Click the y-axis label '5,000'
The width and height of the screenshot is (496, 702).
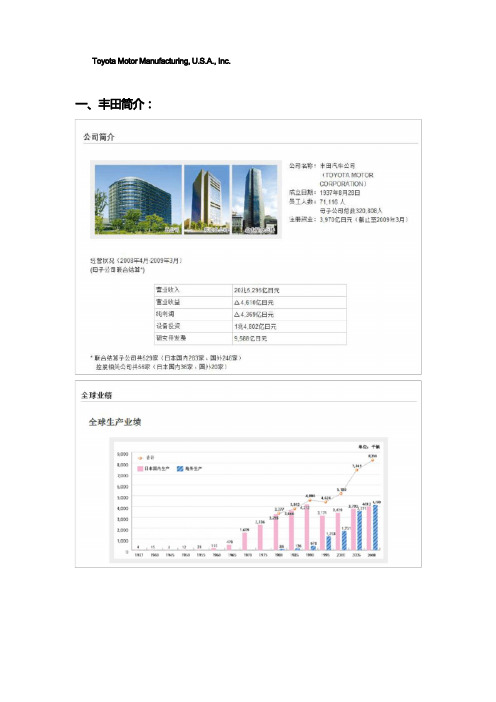(x=123, y=497)
